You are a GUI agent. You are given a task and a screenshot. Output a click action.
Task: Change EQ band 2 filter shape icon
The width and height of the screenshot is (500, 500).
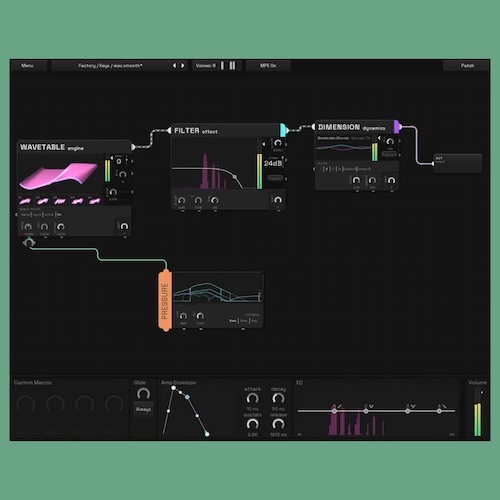tap(371, 406)
